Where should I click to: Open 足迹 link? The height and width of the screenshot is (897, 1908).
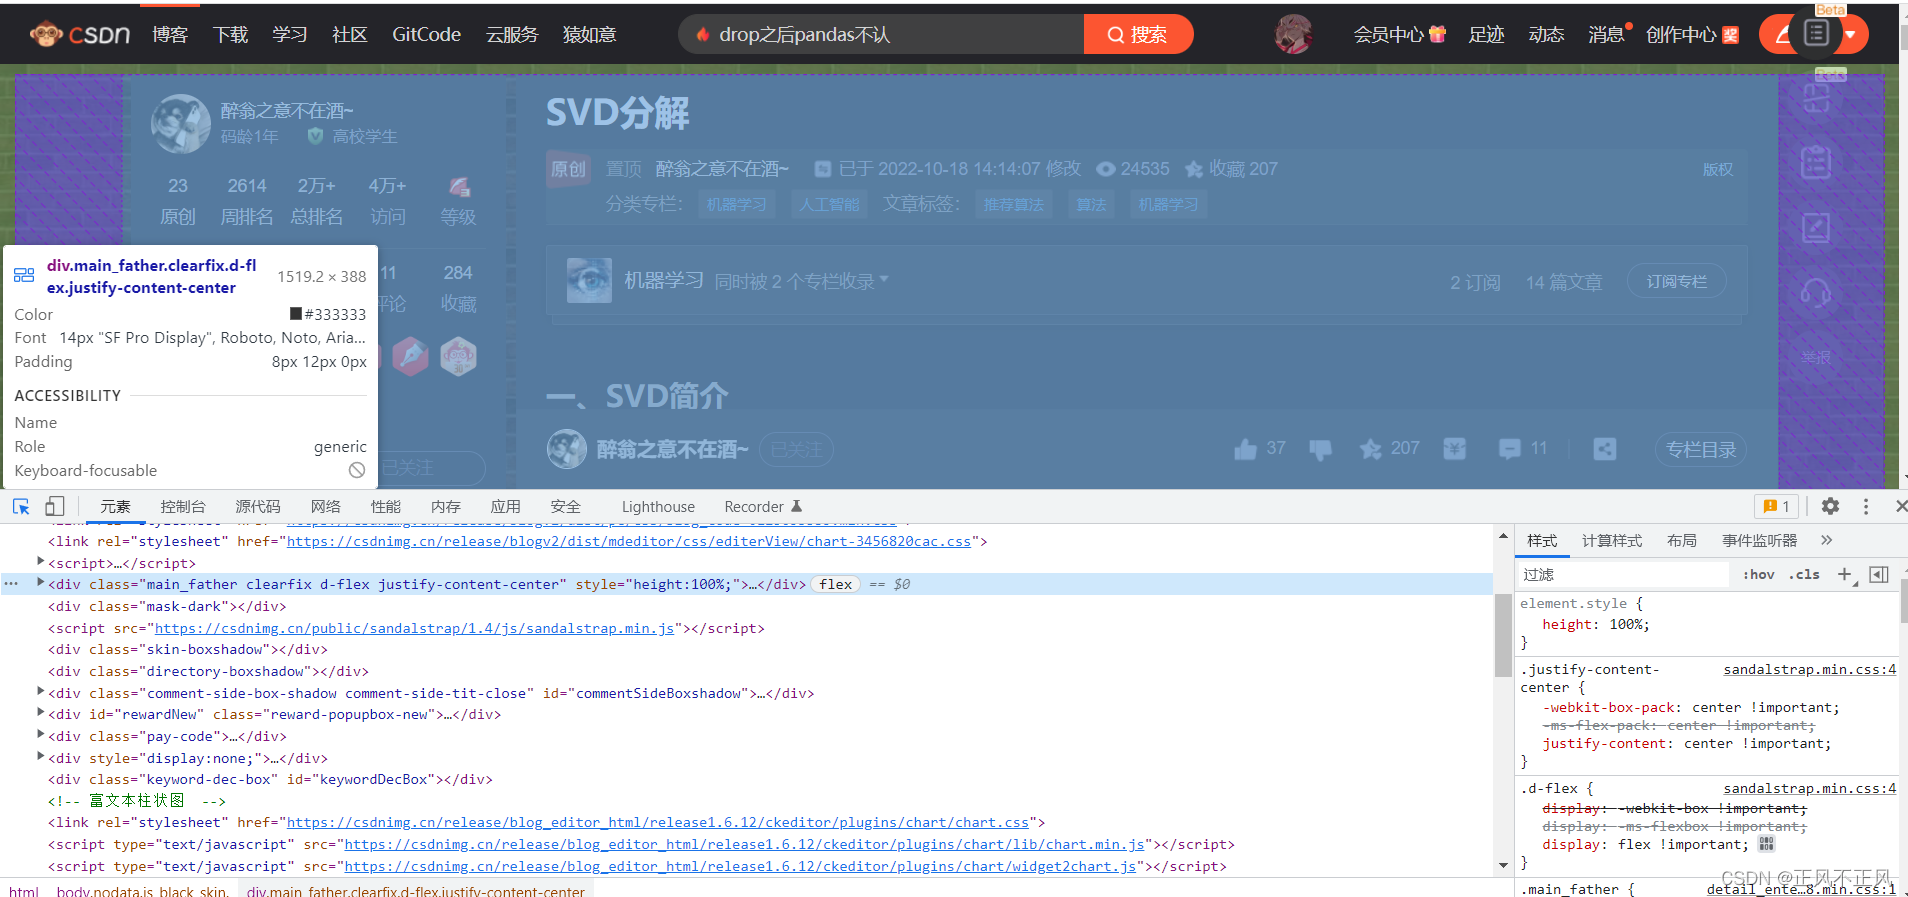[1486, 35]
